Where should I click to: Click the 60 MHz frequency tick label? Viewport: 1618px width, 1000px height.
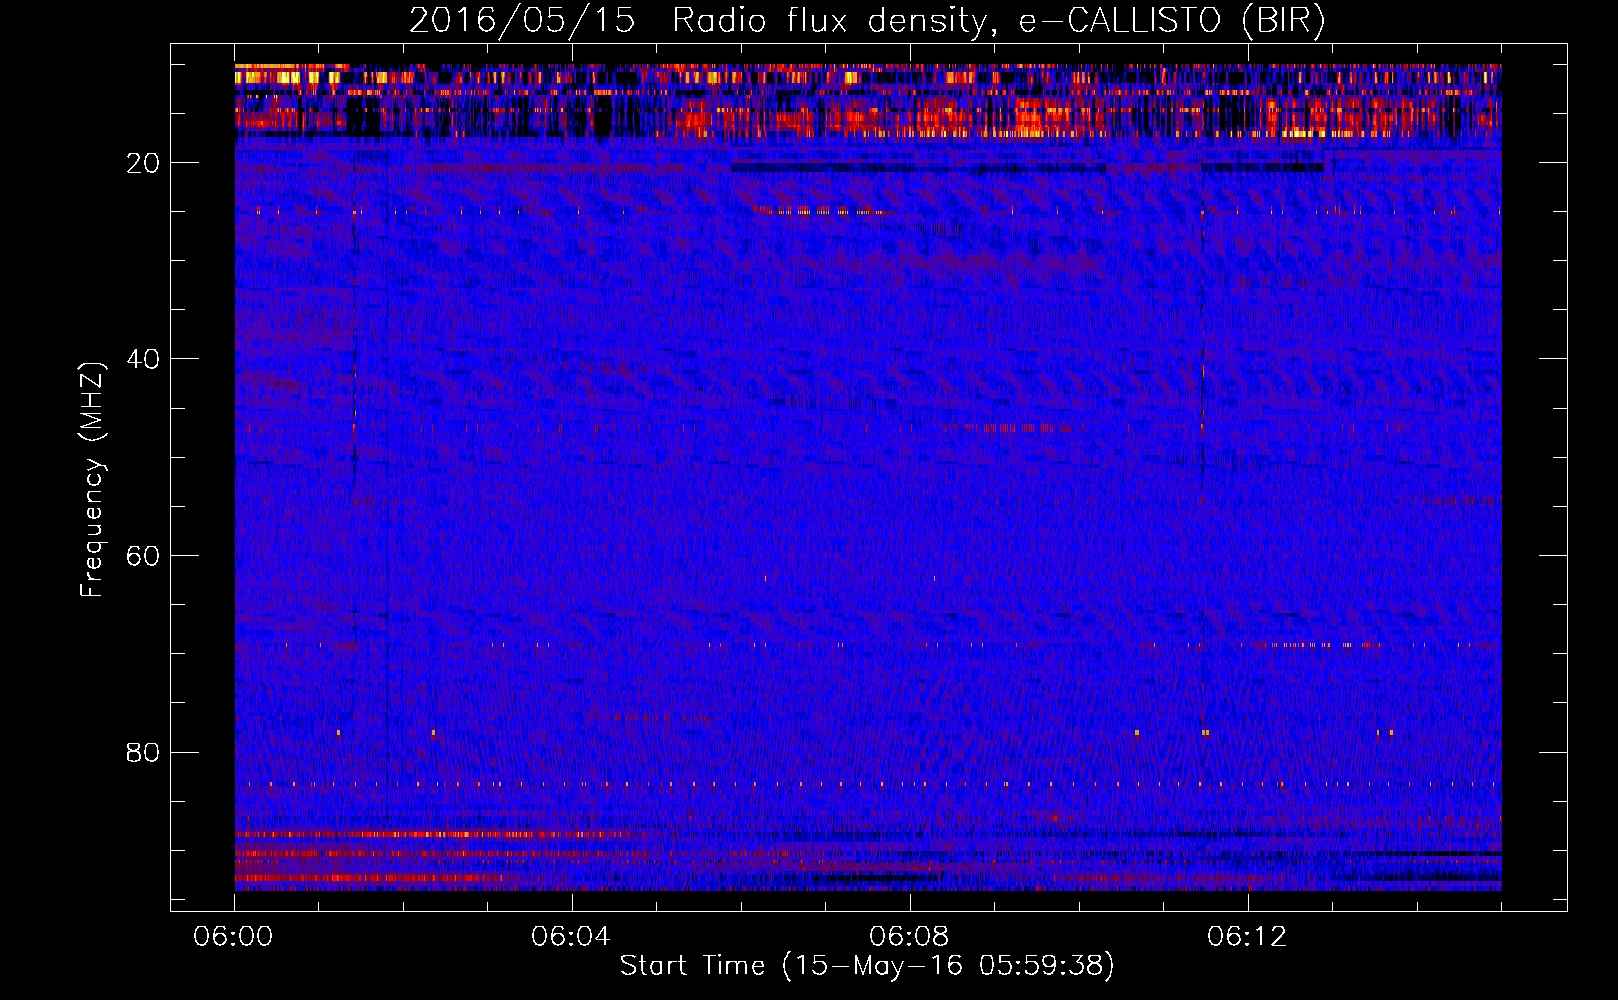pos(143,556)
